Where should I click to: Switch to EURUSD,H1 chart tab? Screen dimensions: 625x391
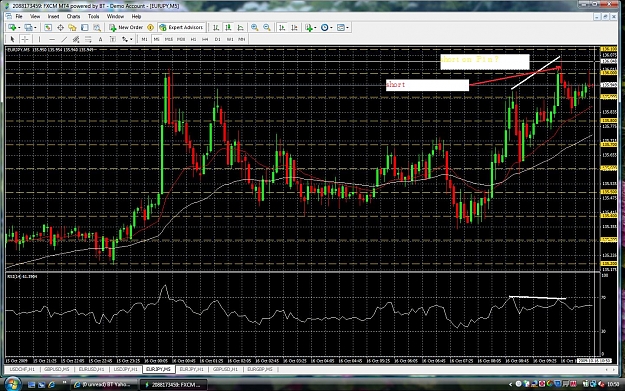pyautogui.click(x=91, y=369)
